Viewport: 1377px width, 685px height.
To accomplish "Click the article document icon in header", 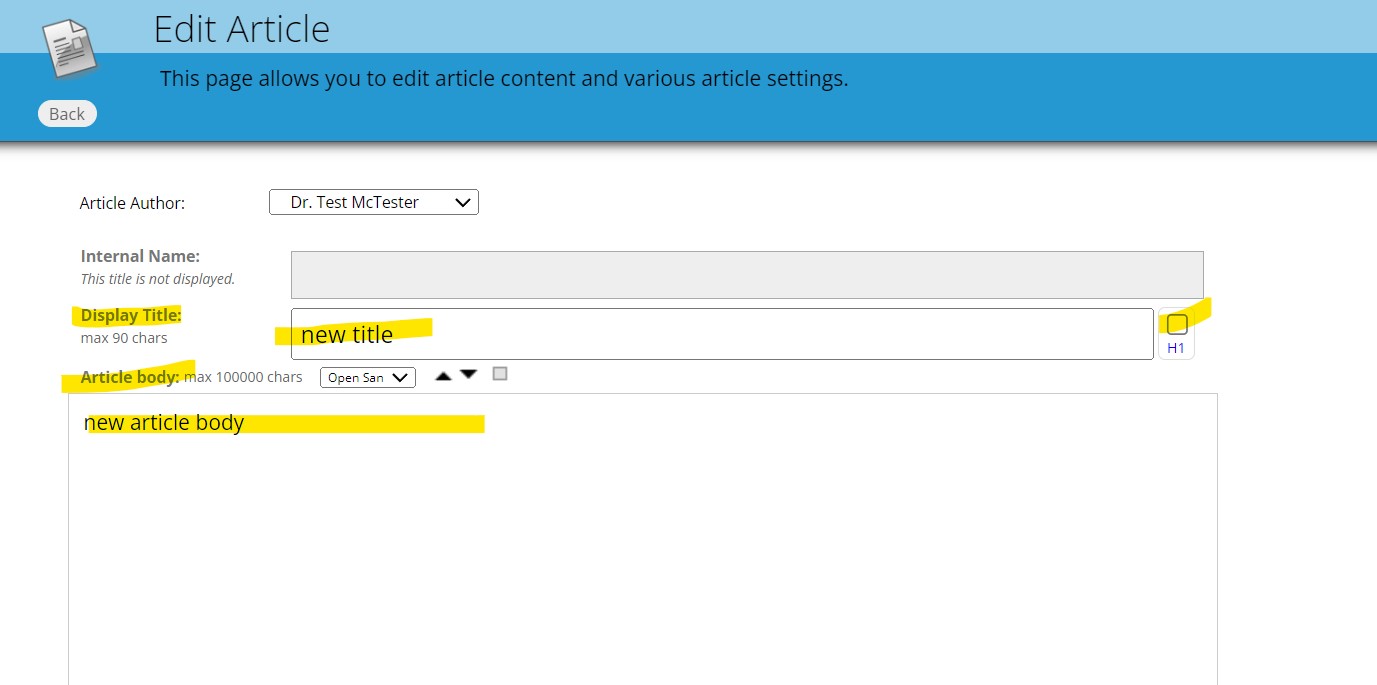I will pyautogui.click(x=70, y=48).
